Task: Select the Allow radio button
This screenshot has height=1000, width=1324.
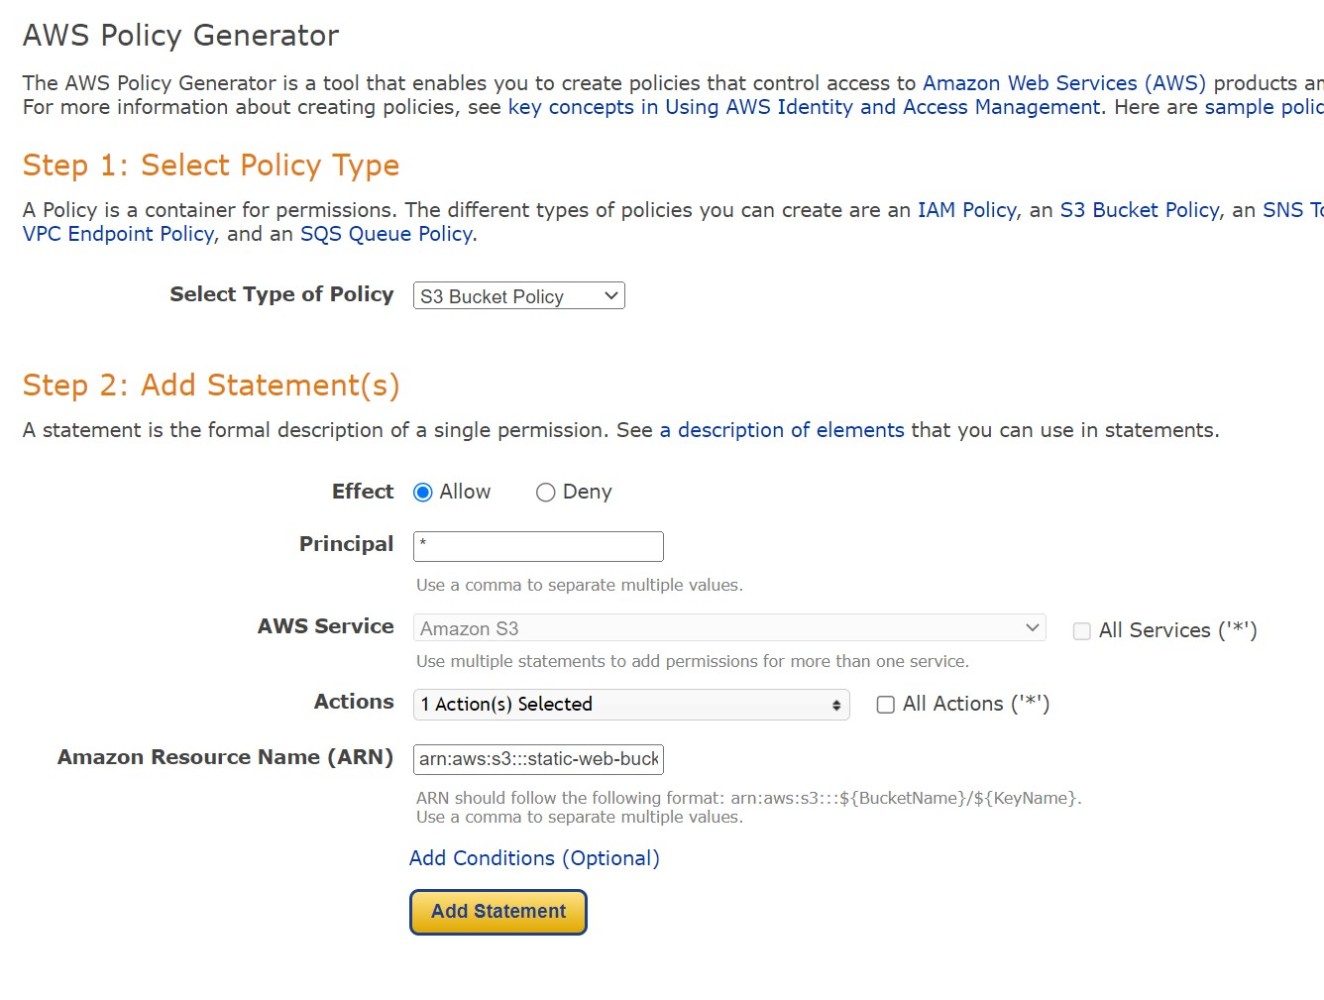Action: tap(423, 492)
